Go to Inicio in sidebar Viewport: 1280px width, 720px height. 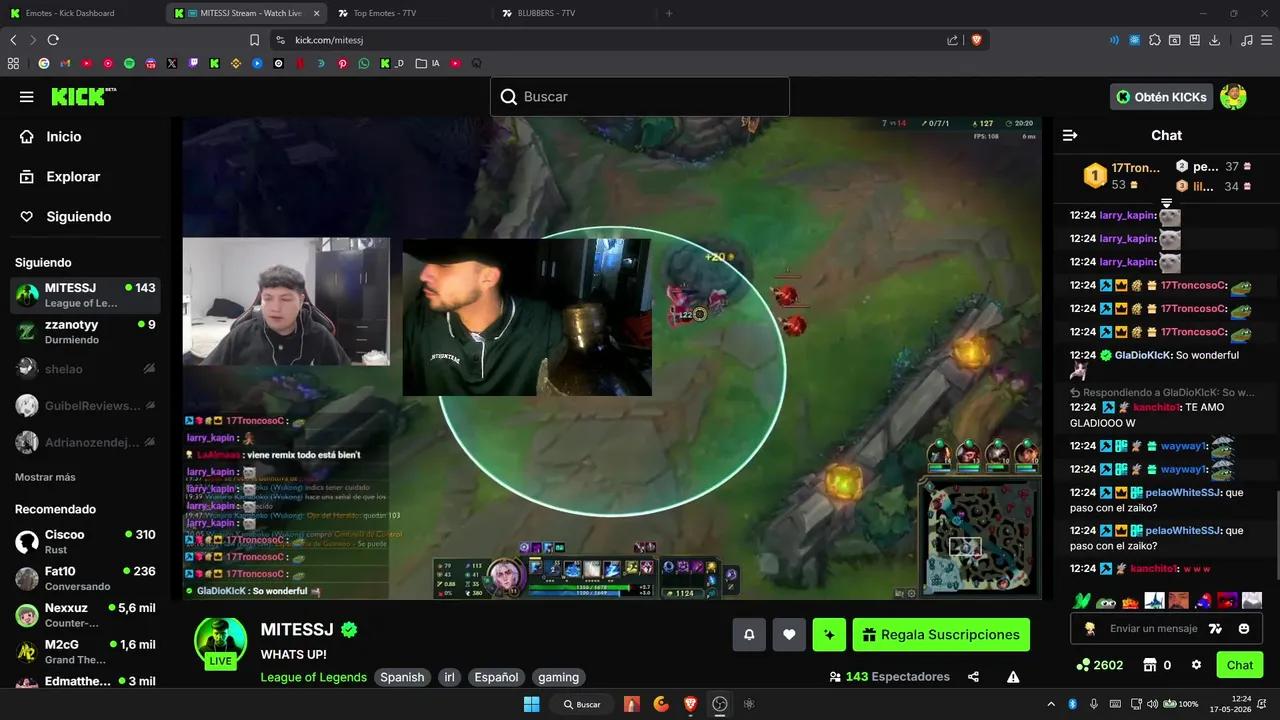coord(64,137)
